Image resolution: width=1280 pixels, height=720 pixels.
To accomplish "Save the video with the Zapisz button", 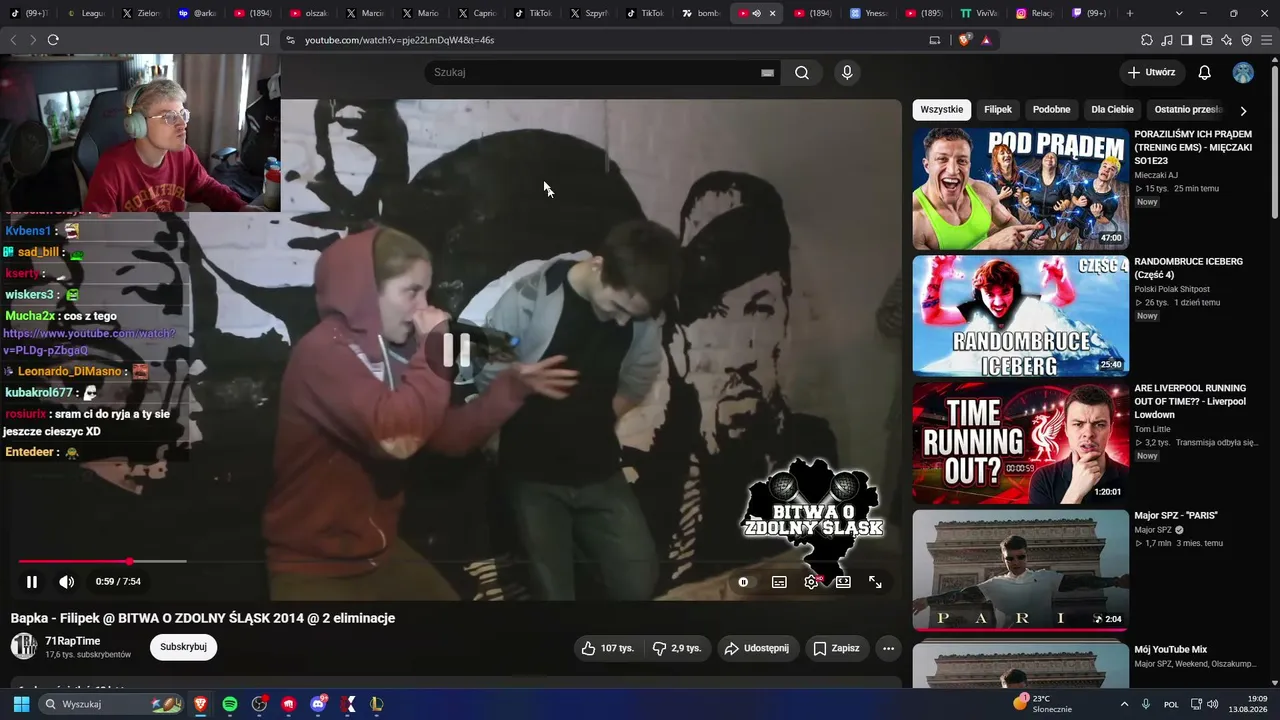I will pyautogui.click(x=836, y=648).
